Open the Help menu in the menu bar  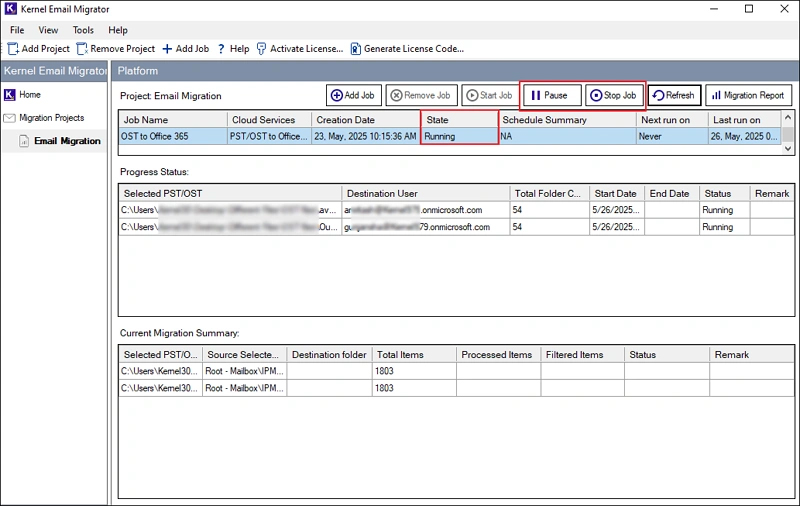point(118,30)
